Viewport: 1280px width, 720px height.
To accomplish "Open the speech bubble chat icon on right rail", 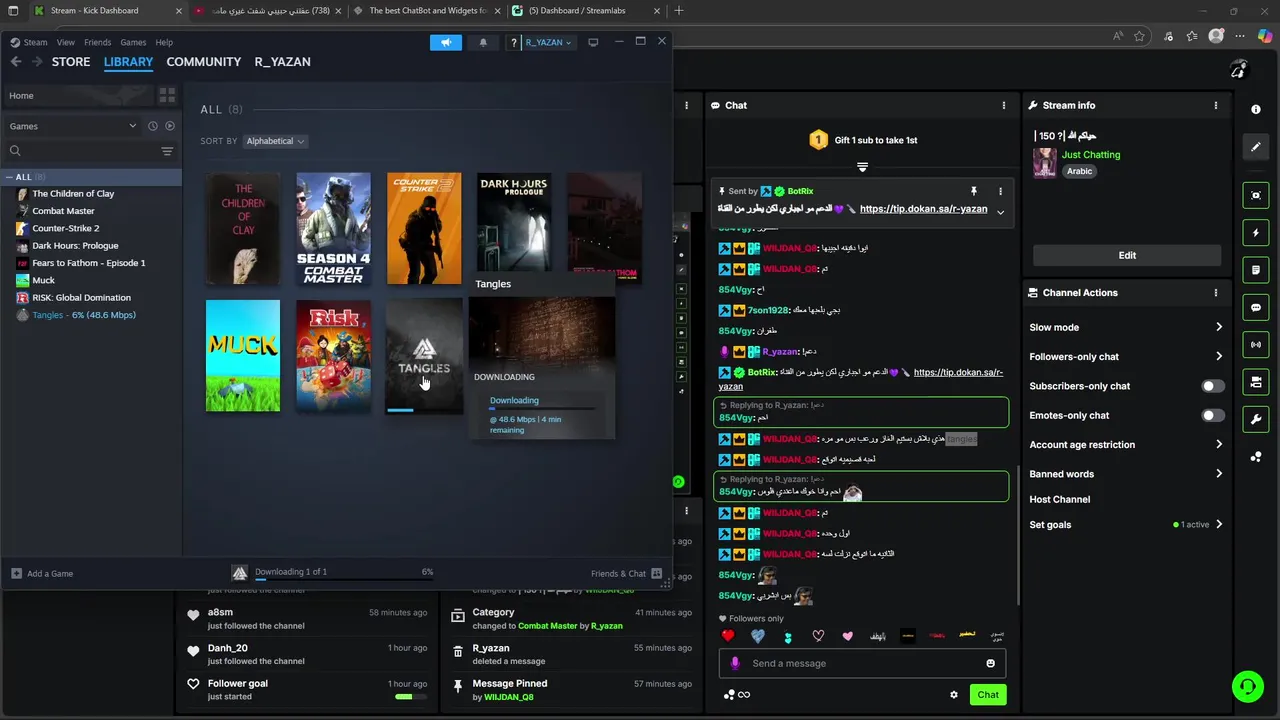I will pyautogui.click(x=1256, y=308).
